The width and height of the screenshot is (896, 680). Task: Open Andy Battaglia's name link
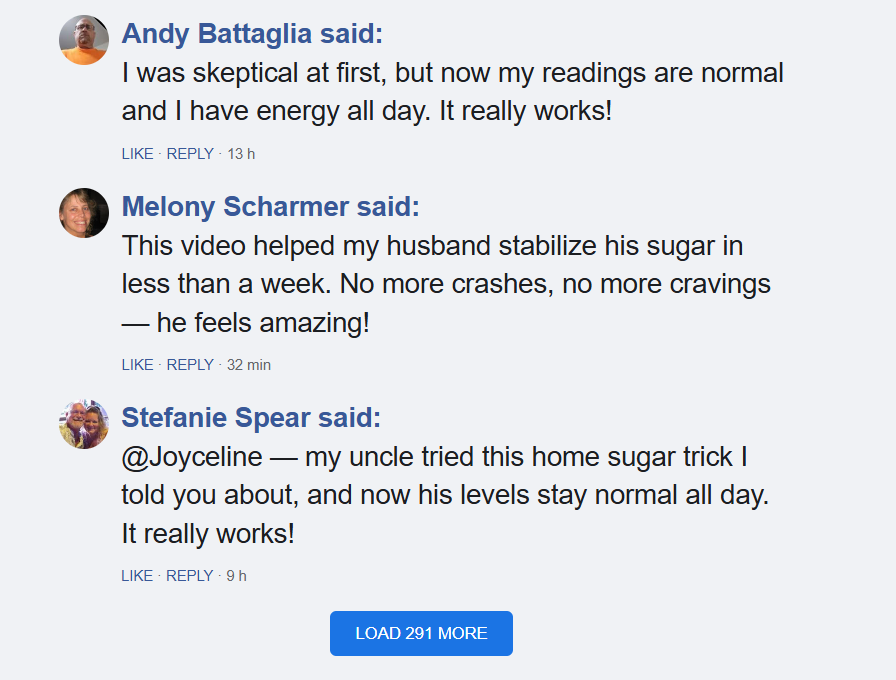coord(218,34)
